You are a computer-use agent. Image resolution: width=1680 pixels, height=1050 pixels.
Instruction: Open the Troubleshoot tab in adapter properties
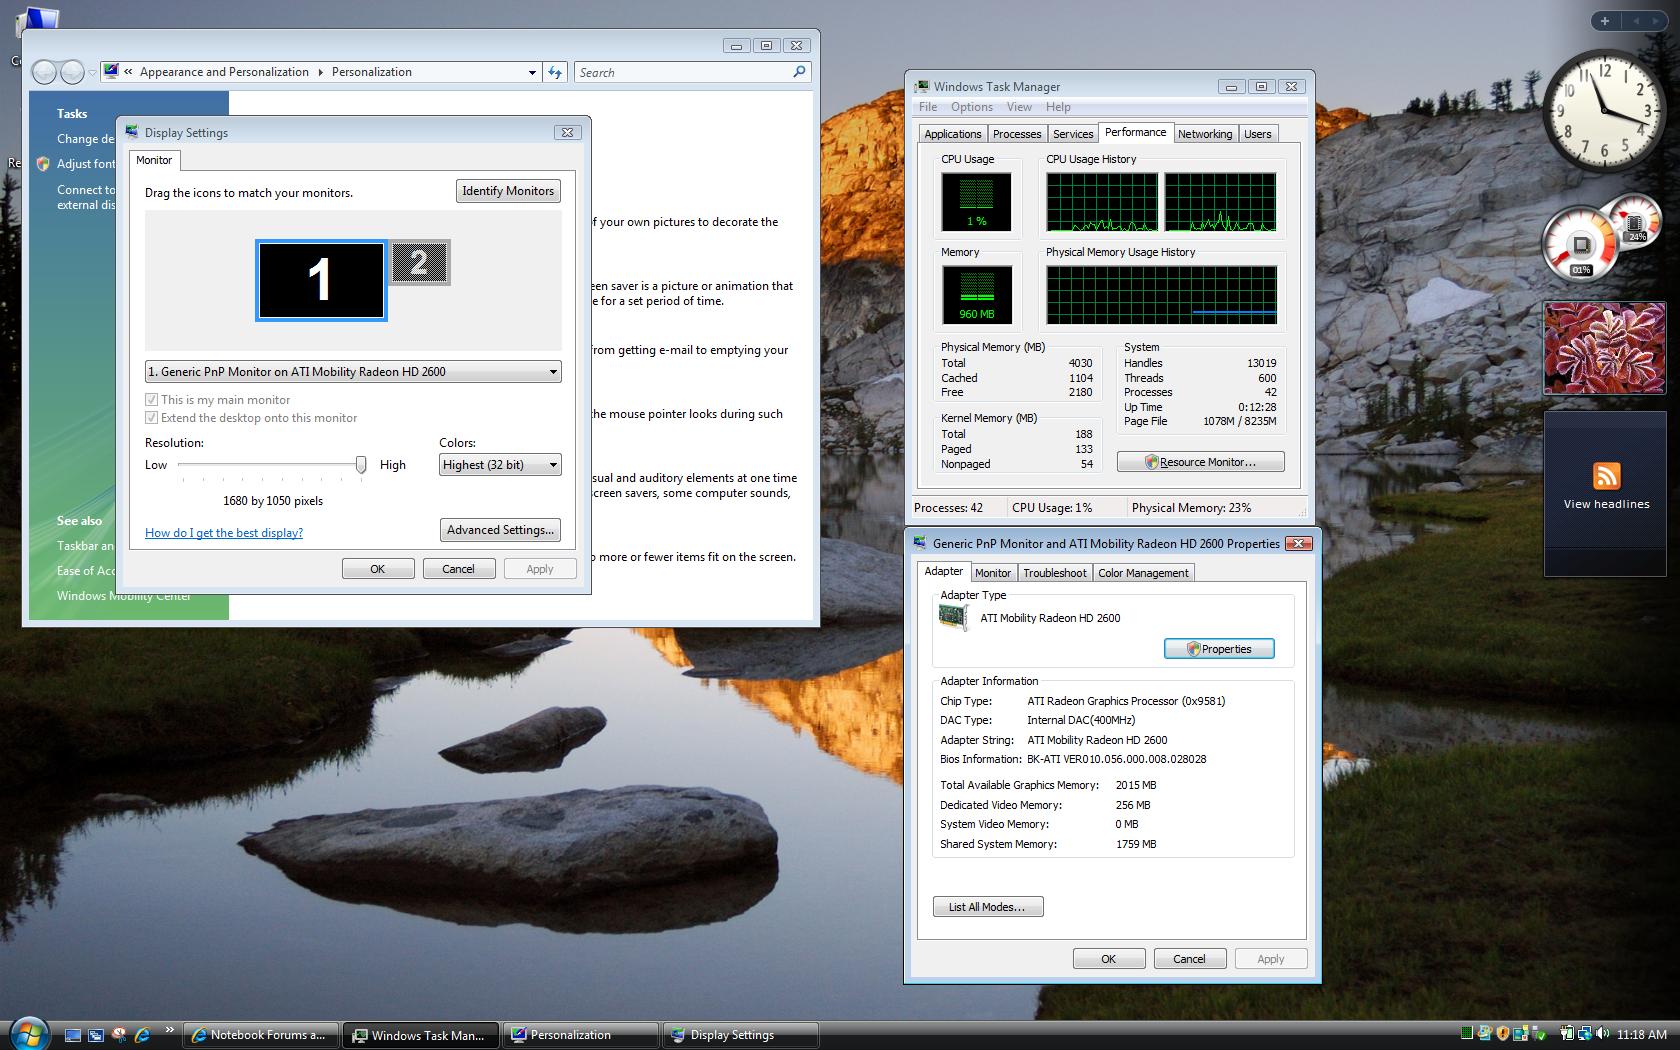[1054, 573]
